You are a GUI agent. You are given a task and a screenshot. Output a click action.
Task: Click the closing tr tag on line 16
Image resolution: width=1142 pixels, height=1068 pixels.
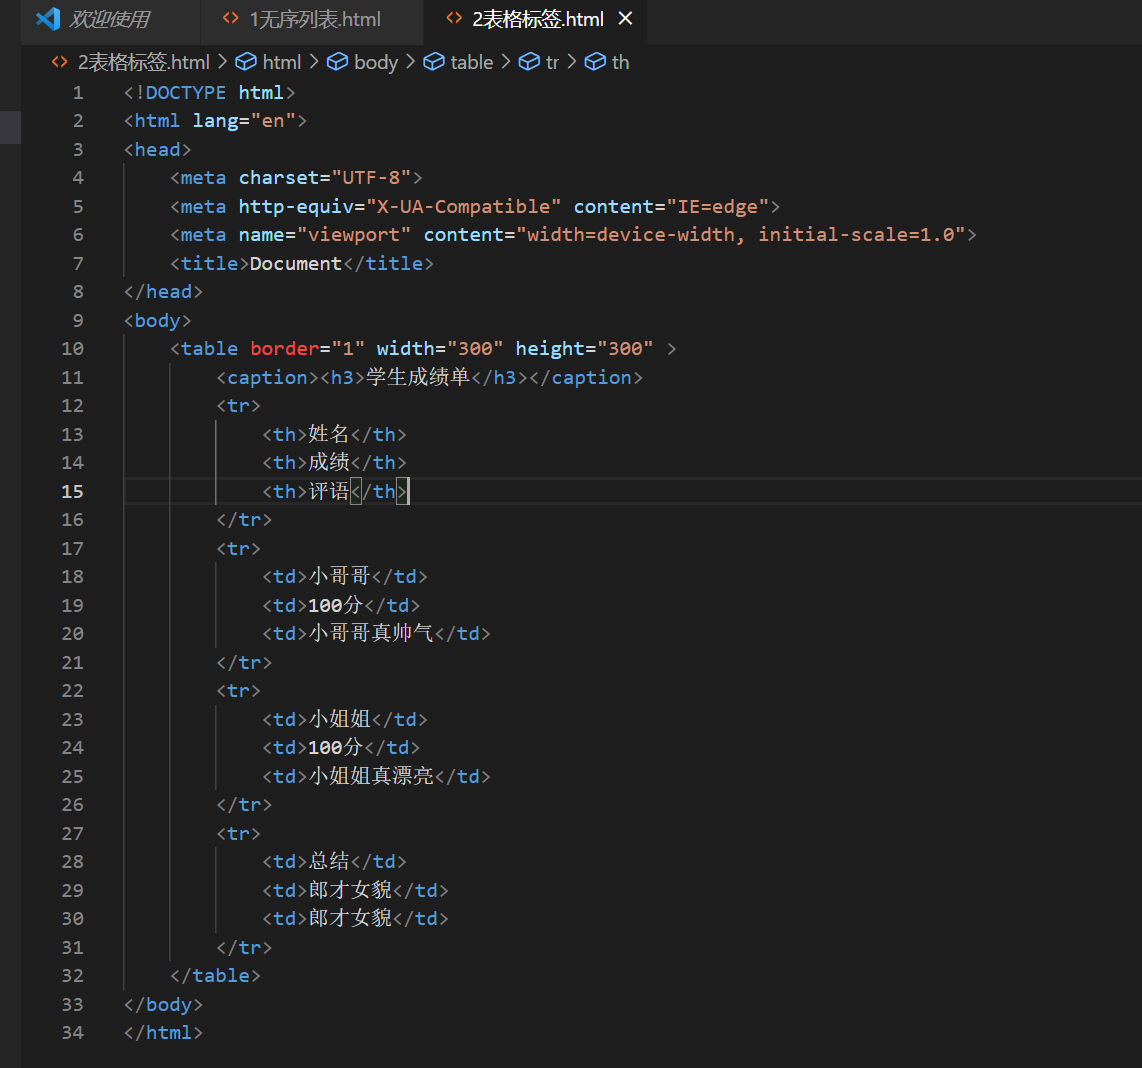click(244, 520)
